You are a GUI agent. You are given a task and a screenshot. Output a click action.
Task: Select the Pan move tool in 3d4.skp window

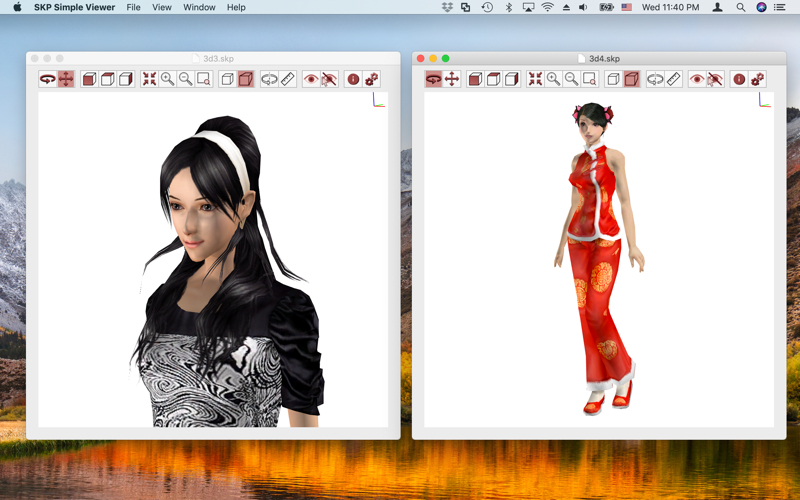click(x=452, y=79)
